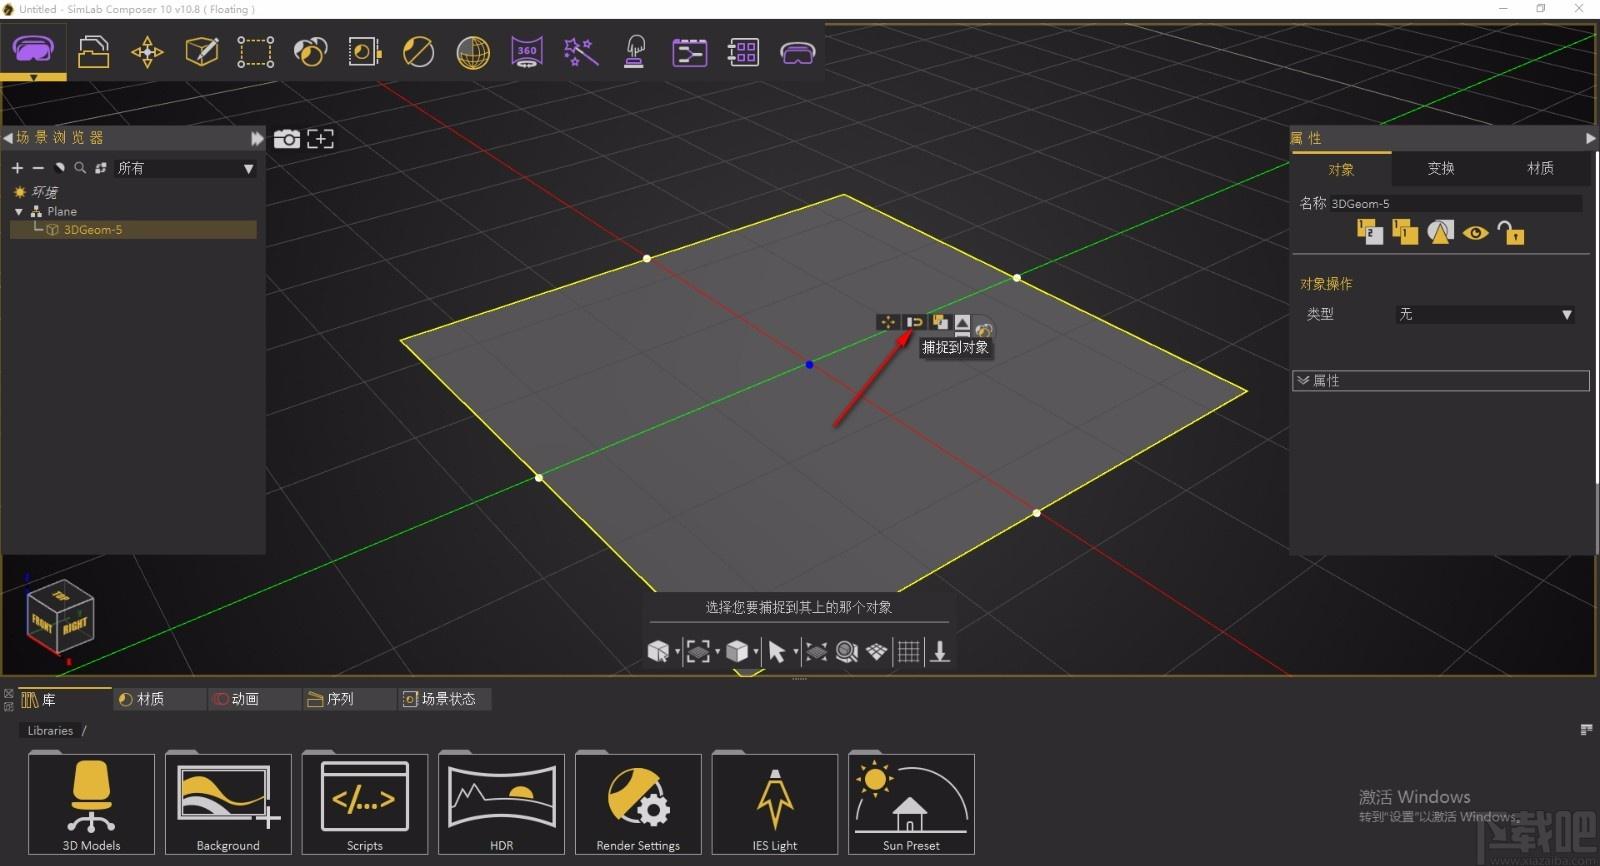Image resolution: width=1600 pixels, height=866 pixels.
Task: Click the scene catalog grid toolbar icon
Action: tap(743, 52)
